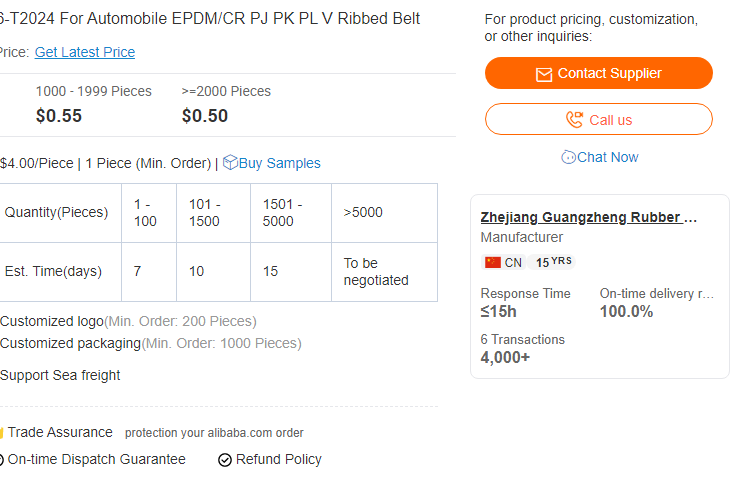Click the On-time Dispatch Guarantee icon
This screenshot has width=730, height=490.
(2, 460)
